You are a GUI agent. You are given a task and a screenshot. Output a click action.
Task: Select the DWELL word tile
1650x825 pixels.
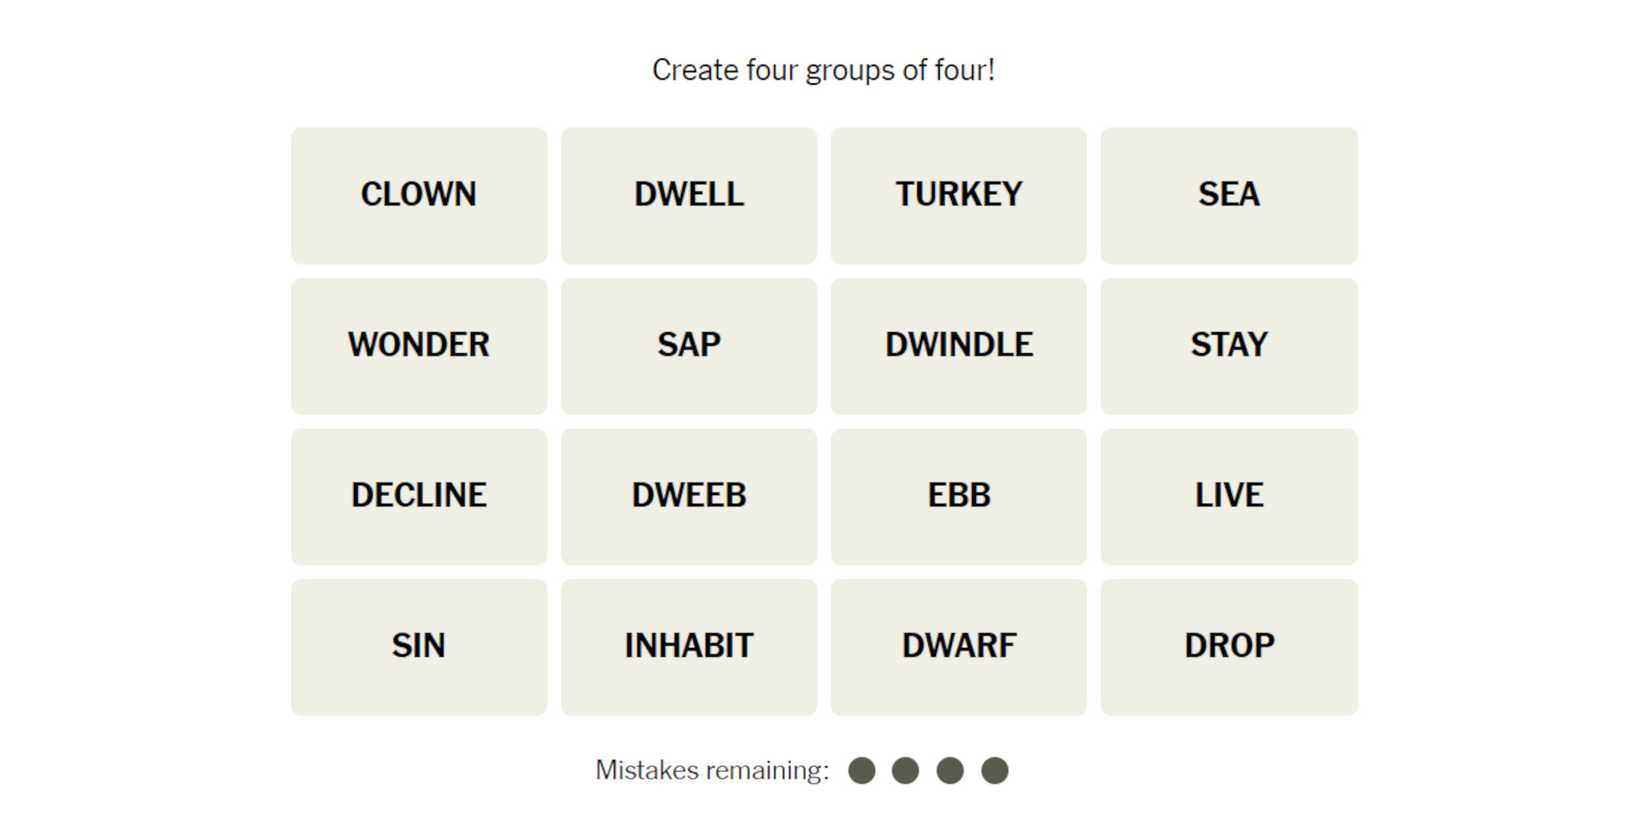tap(689, 195)
